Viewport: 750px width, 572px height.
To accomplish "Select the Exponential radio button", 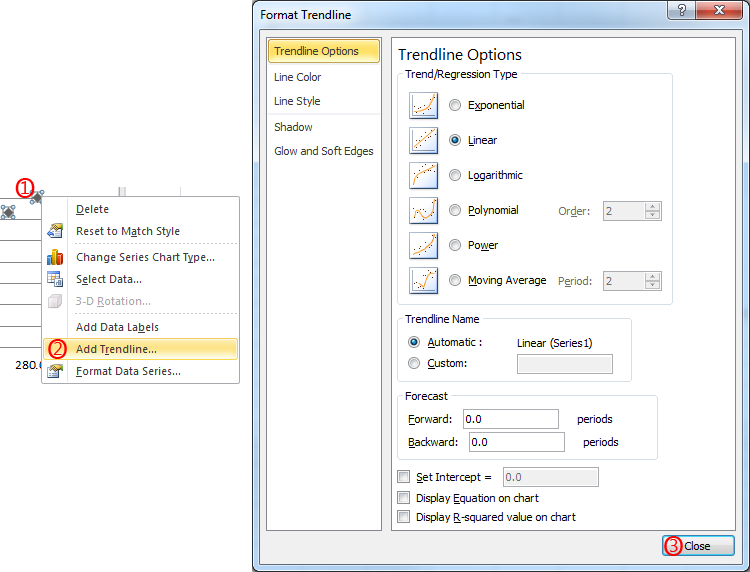I will (455, 105).
